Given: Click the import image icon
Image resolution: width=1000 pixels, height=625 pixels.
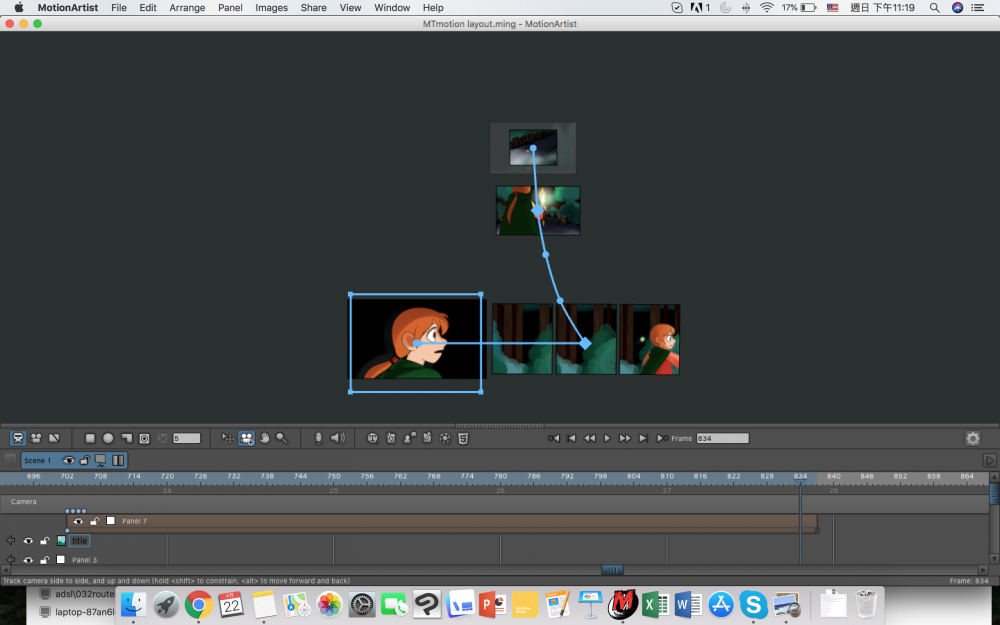Looking at the screenshot, I should tap(391, 438).
